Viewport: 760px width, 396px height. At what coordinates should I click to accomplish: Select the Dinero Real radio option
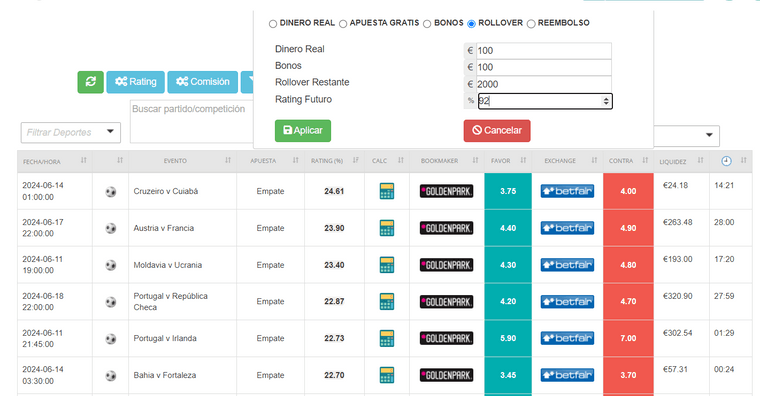click(273, 24)
